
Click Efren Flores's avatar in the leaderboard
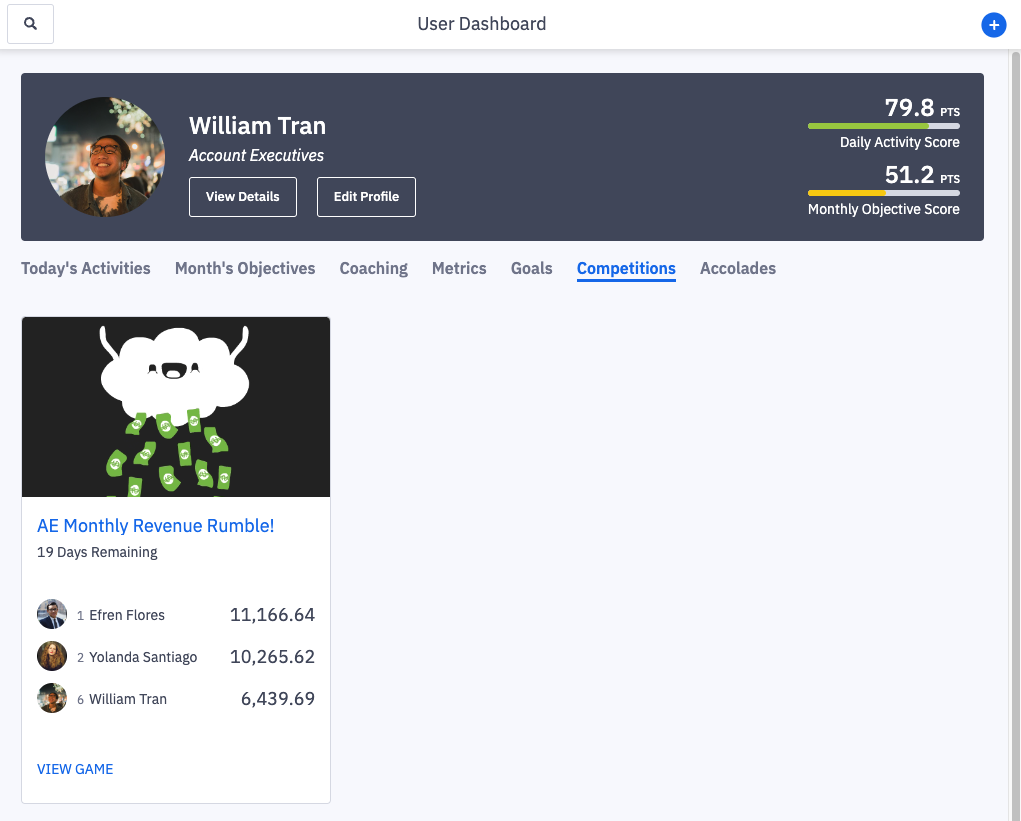point(52,614)
